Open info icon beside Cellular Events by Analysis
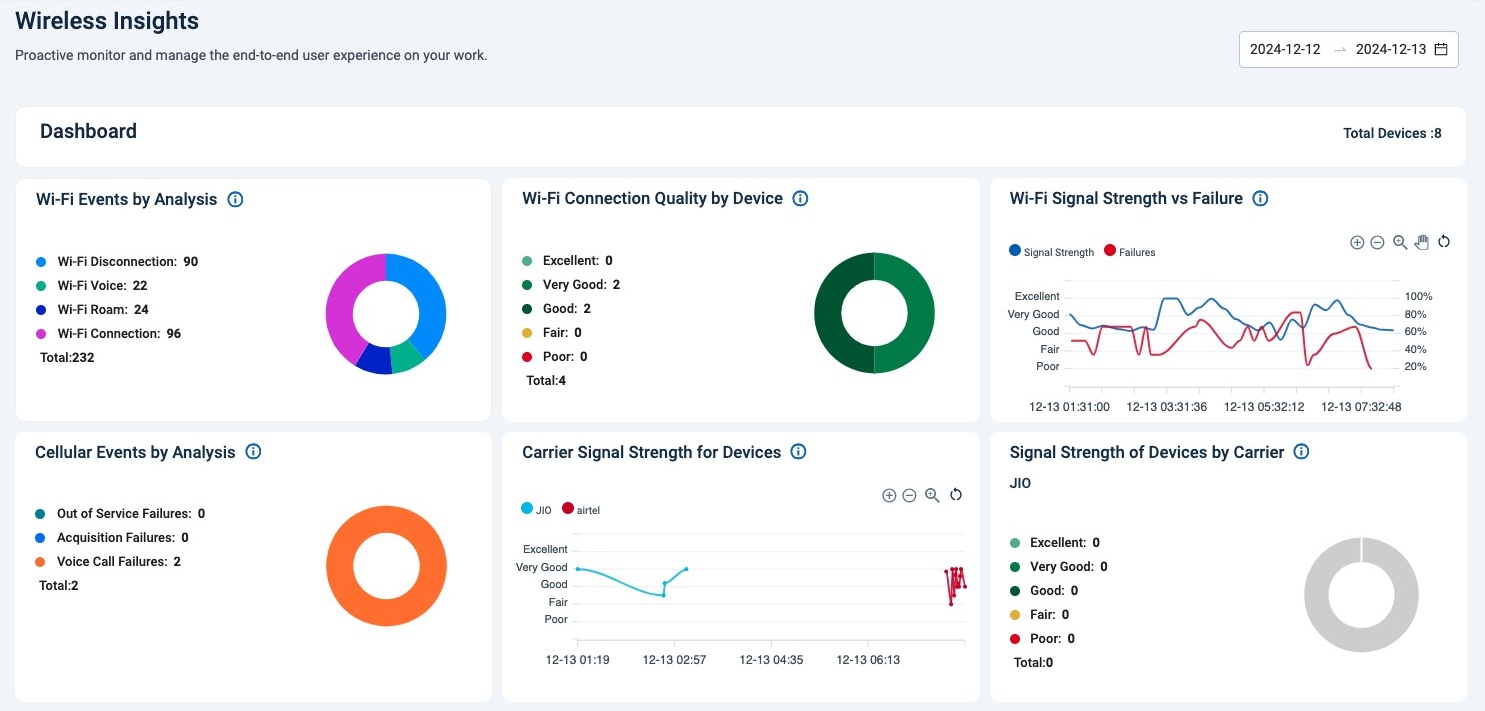The height and width of the screenshot is (711, 1485). click(253, 452)
